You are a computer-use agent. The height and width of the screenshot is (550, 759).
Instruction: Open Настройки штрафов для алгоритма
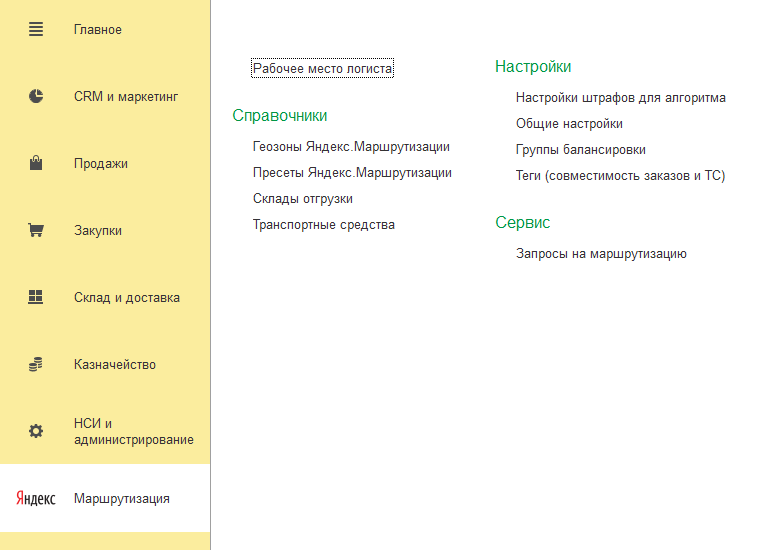coord(621,98)
